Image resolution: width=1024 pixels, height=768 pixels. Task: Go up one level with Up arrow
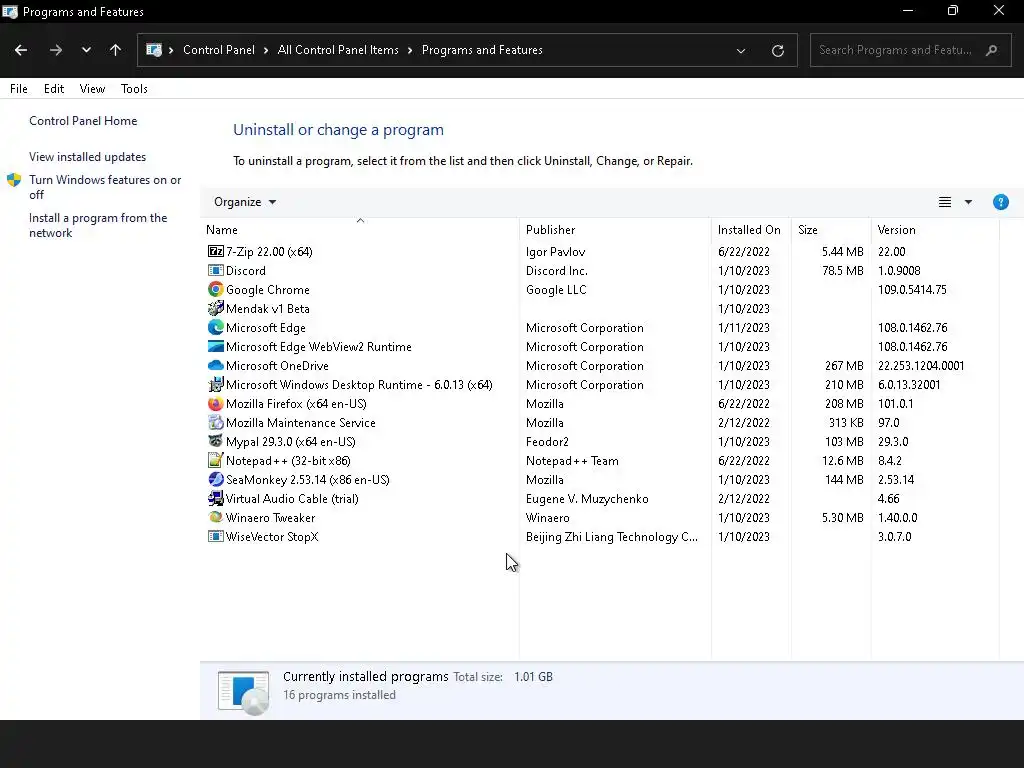pos(116,50)
